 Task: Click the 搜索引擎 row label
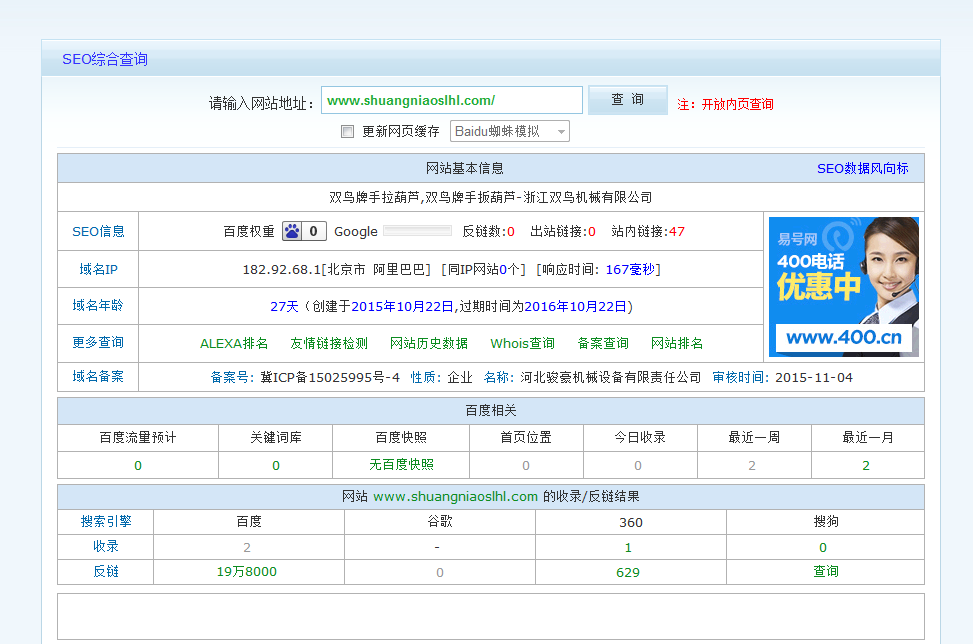[x=106, y=522]
